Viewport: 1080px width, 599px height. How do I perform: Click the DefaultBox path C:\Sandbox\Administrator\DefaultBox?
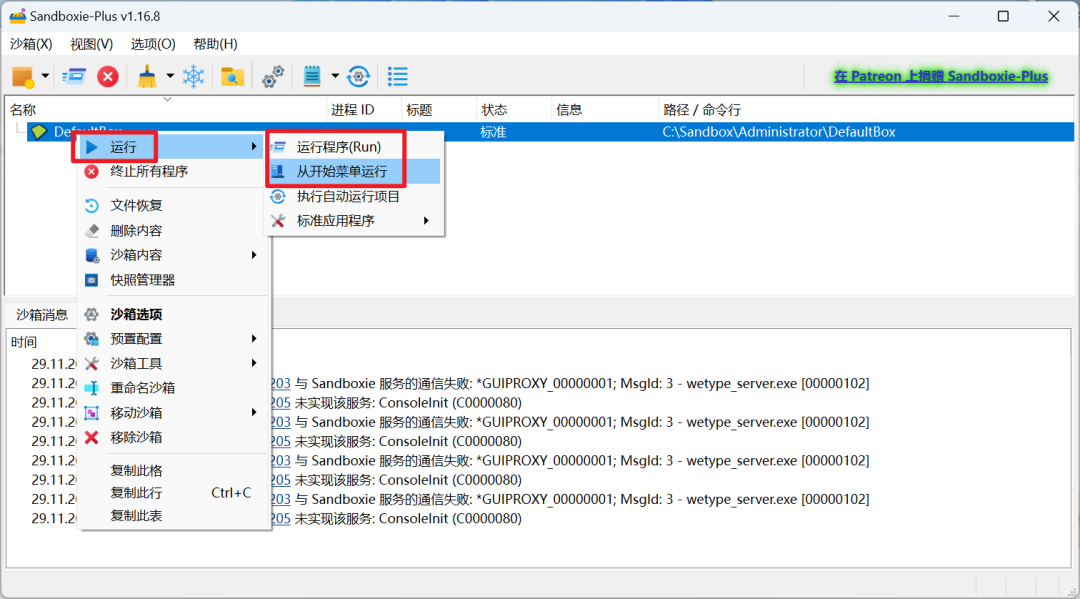click(x=779, y=132)
